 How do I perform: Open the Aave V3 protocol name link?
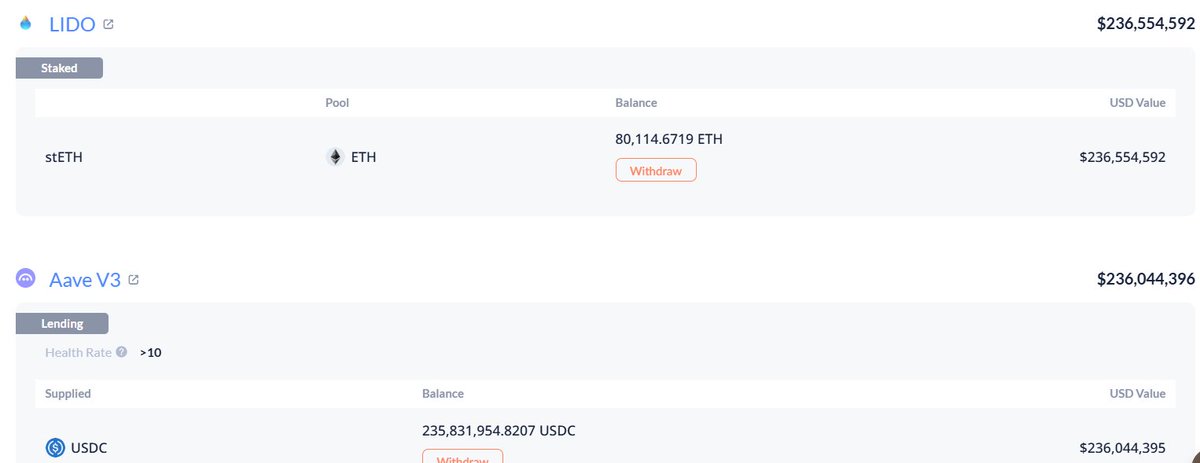pos(85,280)
